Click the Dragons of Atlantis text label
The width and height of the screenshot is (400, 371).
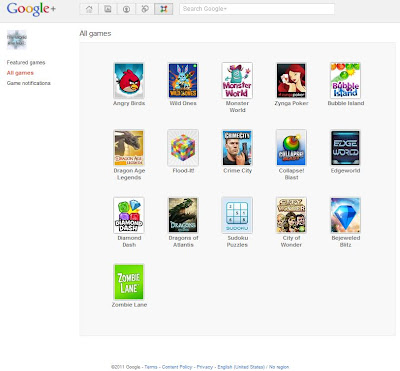point(183,241)
